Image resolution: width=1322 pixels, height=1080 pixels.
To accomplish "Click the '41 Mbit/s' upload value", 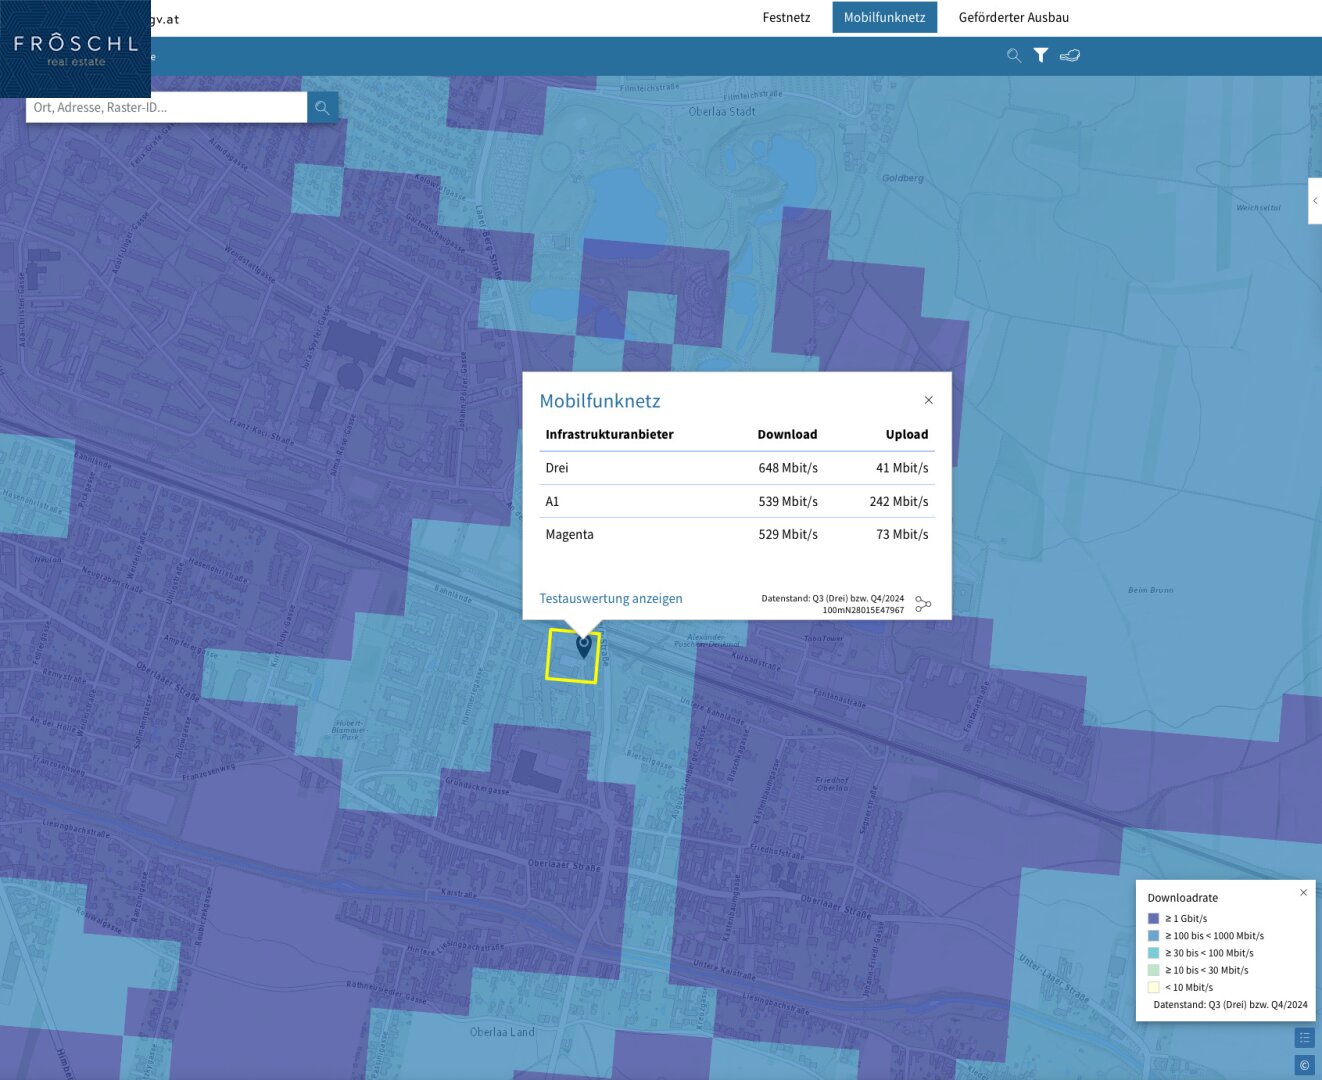I will [902, 468].
